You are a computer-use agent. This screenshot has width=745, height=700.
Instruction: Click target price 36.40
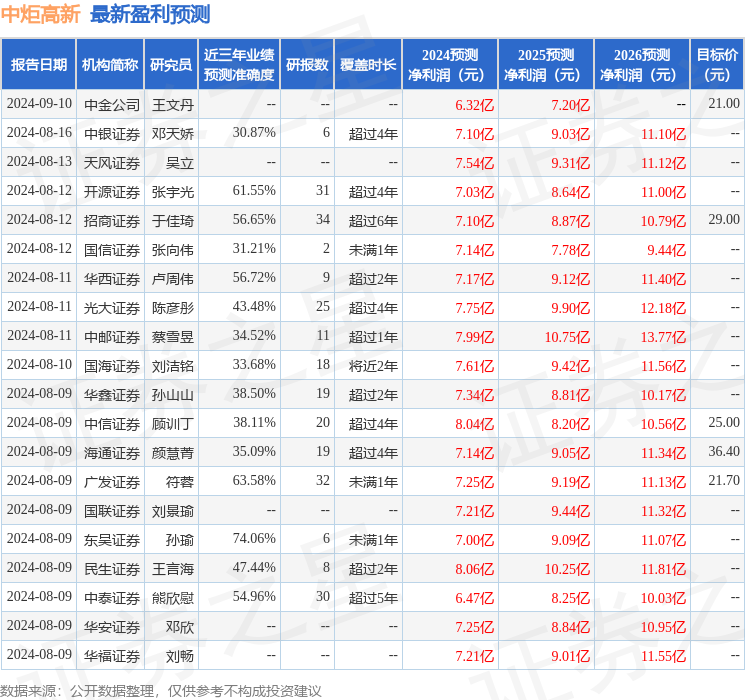click(x=724, y=451)
